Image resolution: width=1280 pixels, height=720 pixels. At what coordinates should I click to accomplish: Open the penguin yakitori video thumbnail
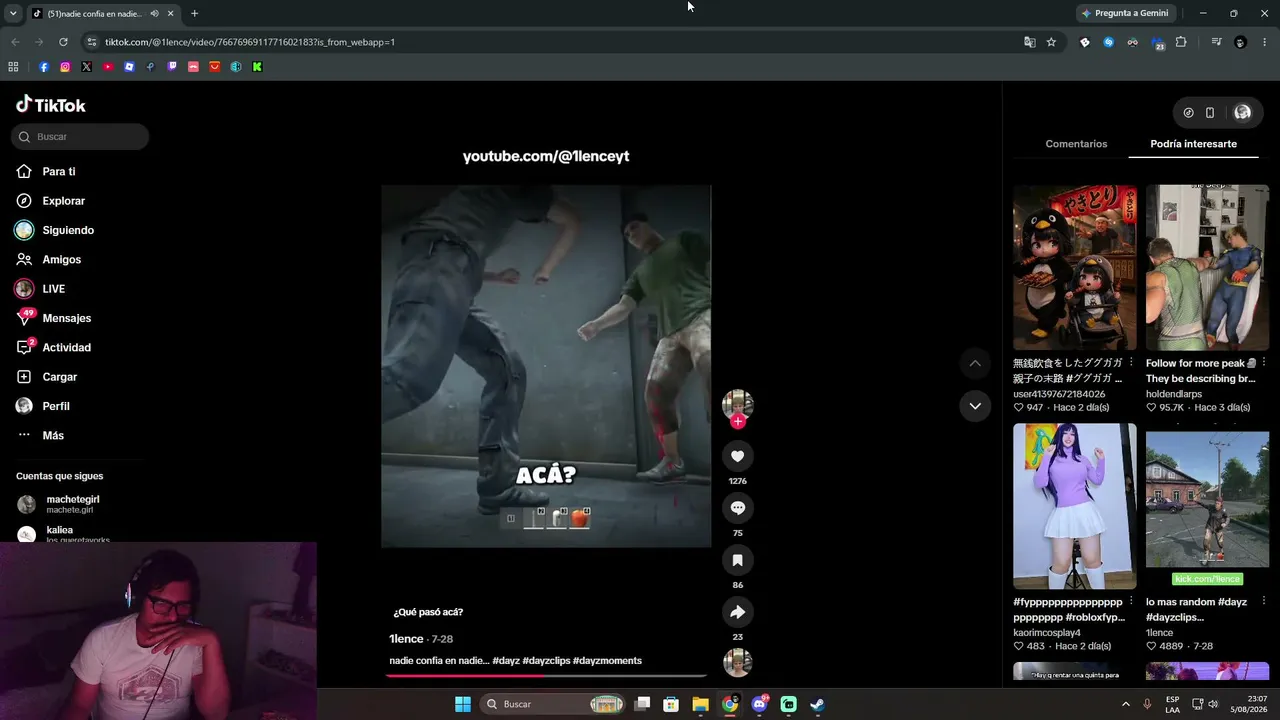1074,267
